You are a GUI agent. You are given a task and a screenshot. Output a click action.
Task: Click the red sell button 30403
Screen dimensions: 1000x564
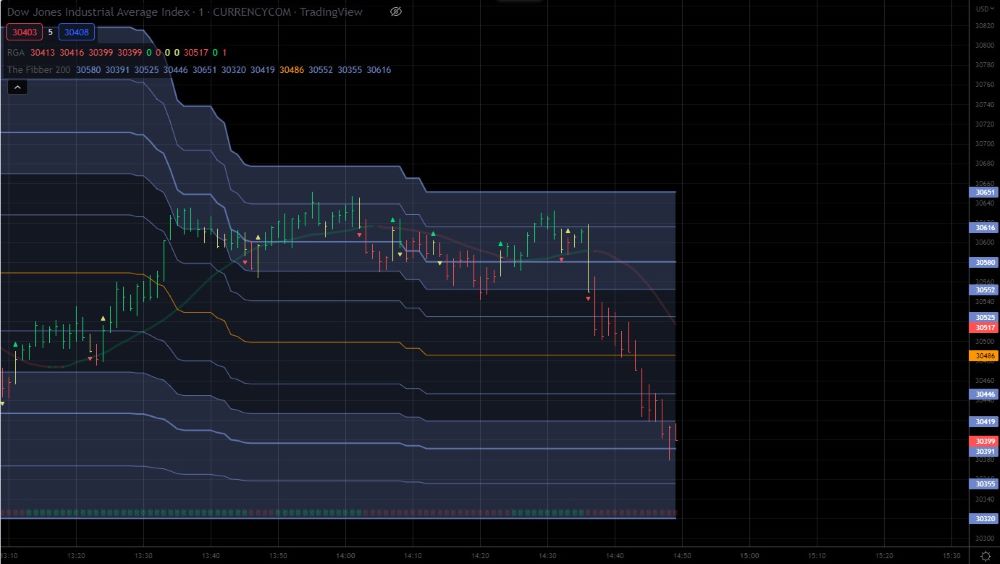click(24, 32)
